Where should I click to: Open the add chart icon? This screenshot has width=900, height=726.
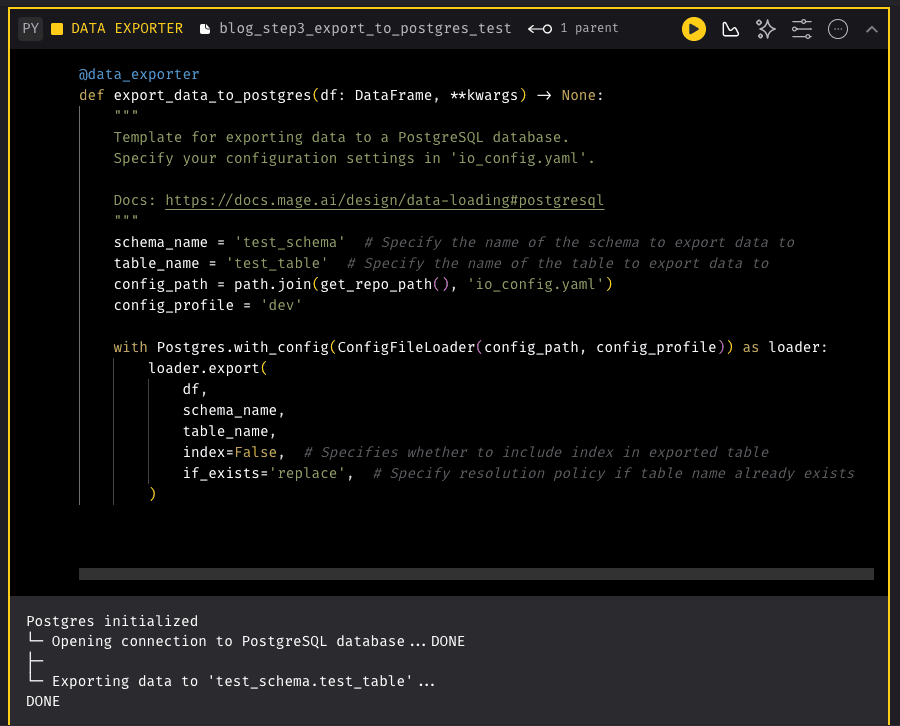pyautogui.click(x=730, y=29)
